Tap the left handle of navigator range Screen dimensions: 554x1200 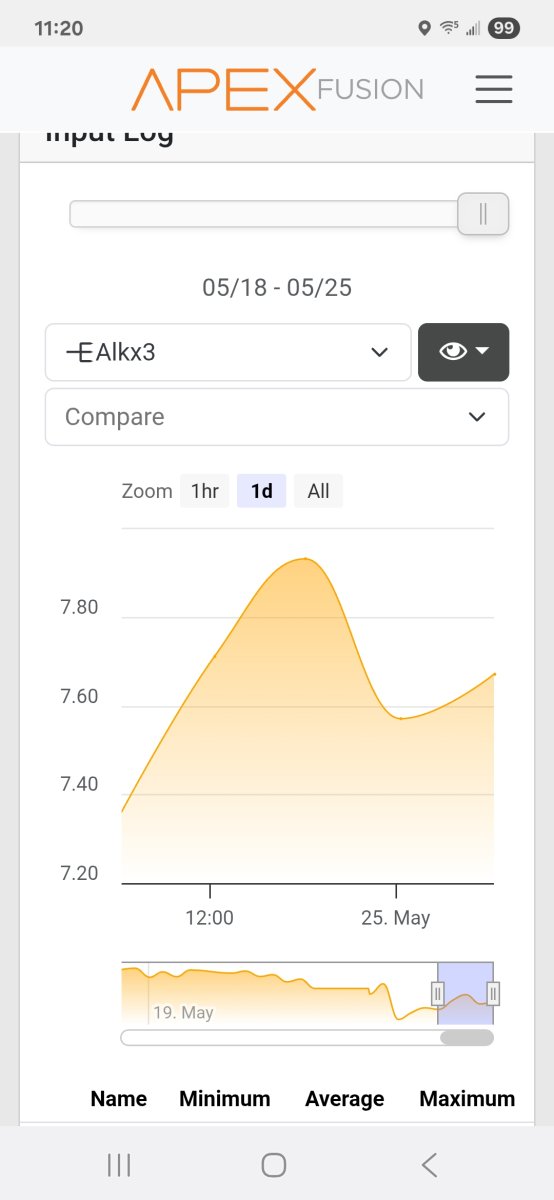[x=437, y=993]
